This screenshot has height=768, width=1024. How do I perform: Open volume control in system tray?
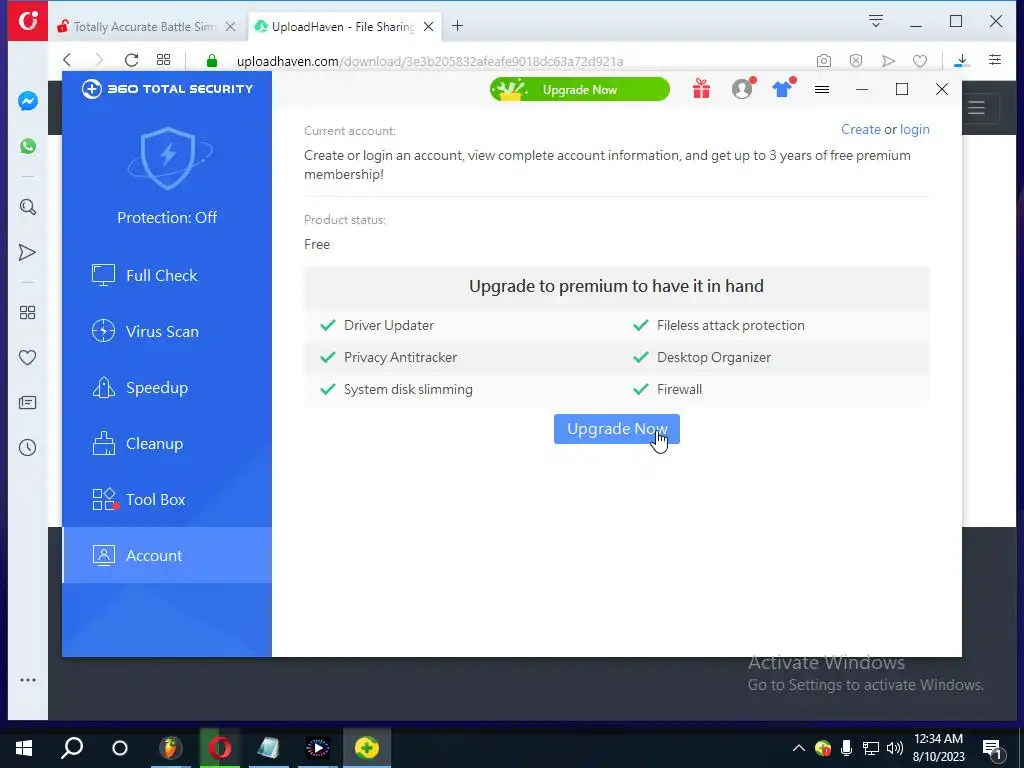pos(895,748)
